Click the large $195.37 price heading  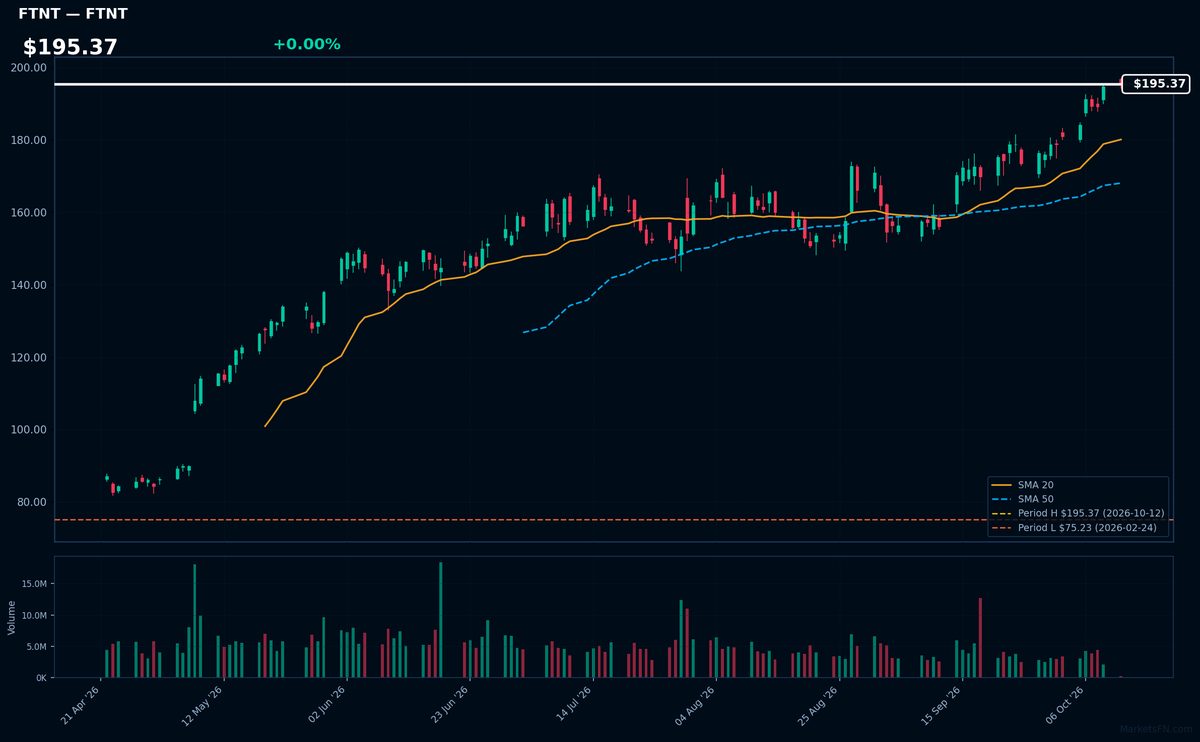point(70,47)
